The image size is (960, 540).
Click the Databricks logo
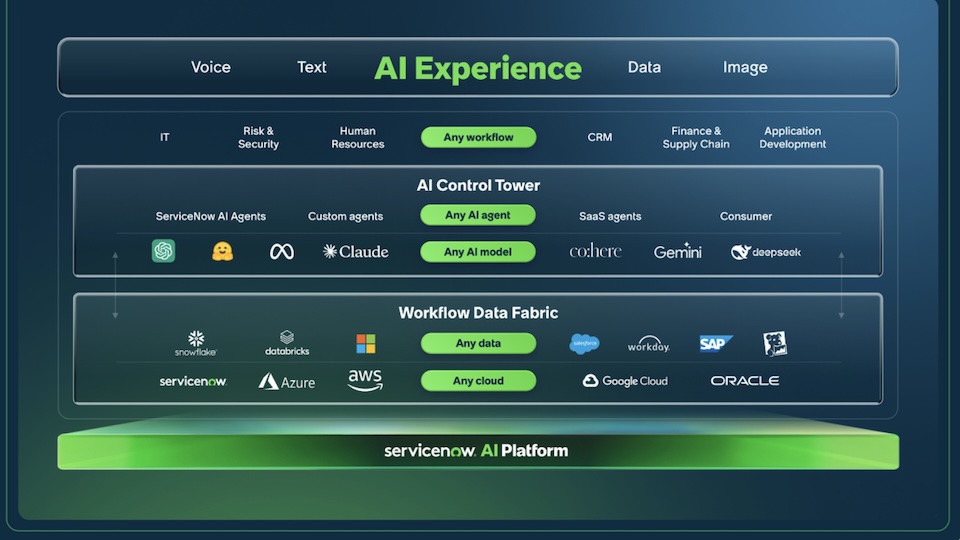[x=287, y=343]
